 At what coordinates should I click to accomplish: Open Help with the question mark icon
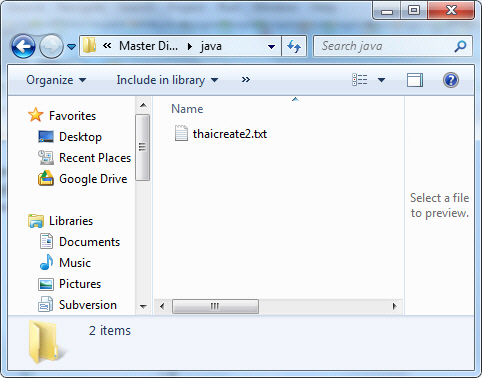(x=451, y=80)
